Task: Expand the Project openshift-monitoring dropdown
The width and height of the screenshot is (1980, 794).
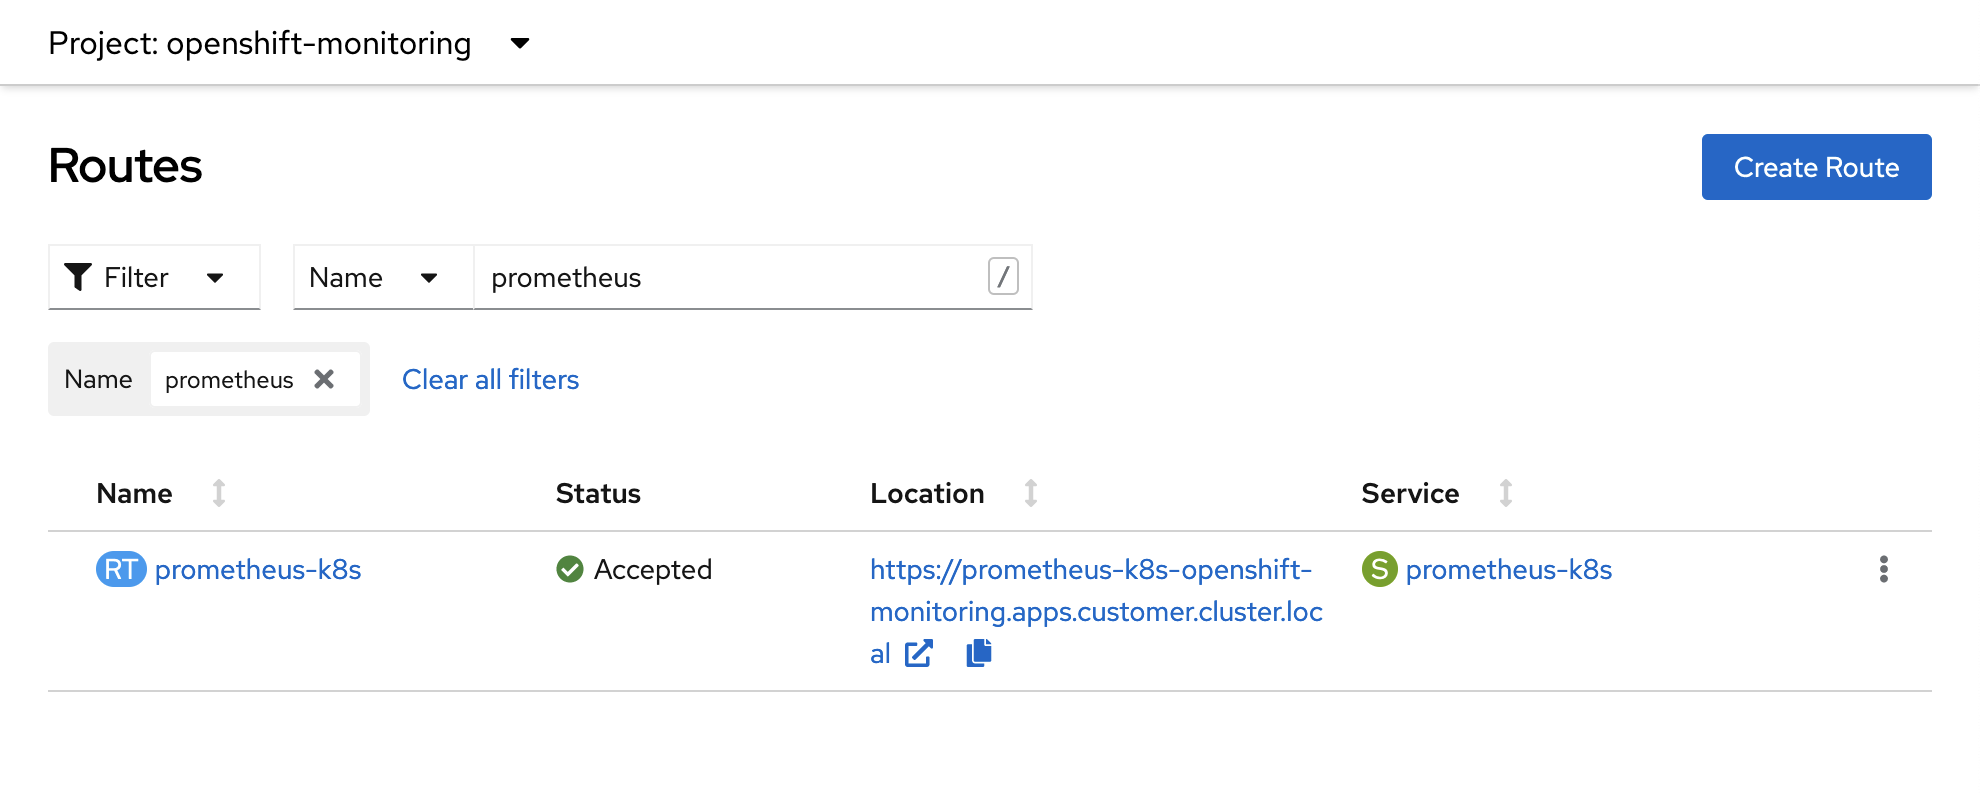Action: [519, 43]
